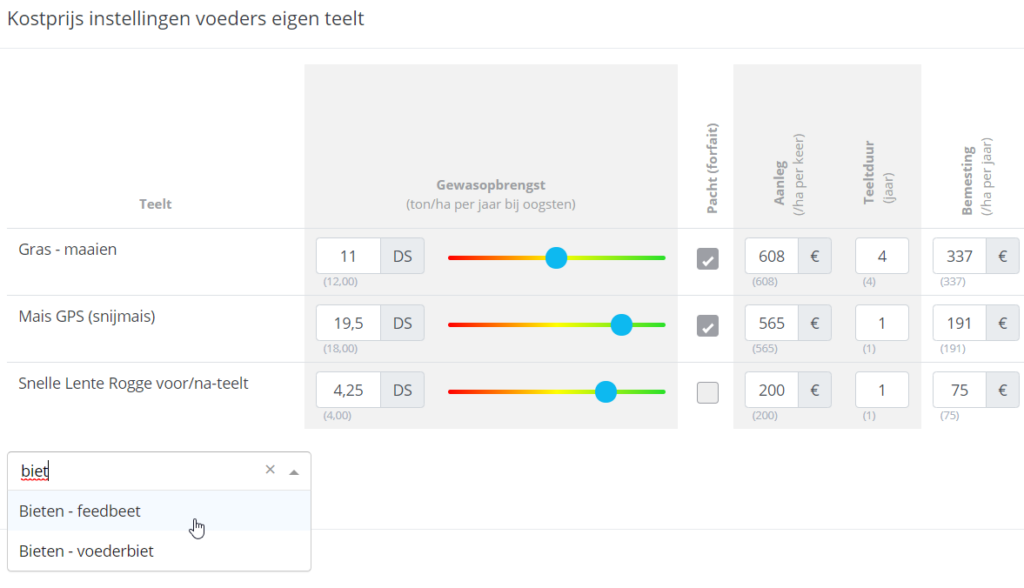
Task: Click the Gras Aanleg field showing 608
Action: (x=772, y=256)
